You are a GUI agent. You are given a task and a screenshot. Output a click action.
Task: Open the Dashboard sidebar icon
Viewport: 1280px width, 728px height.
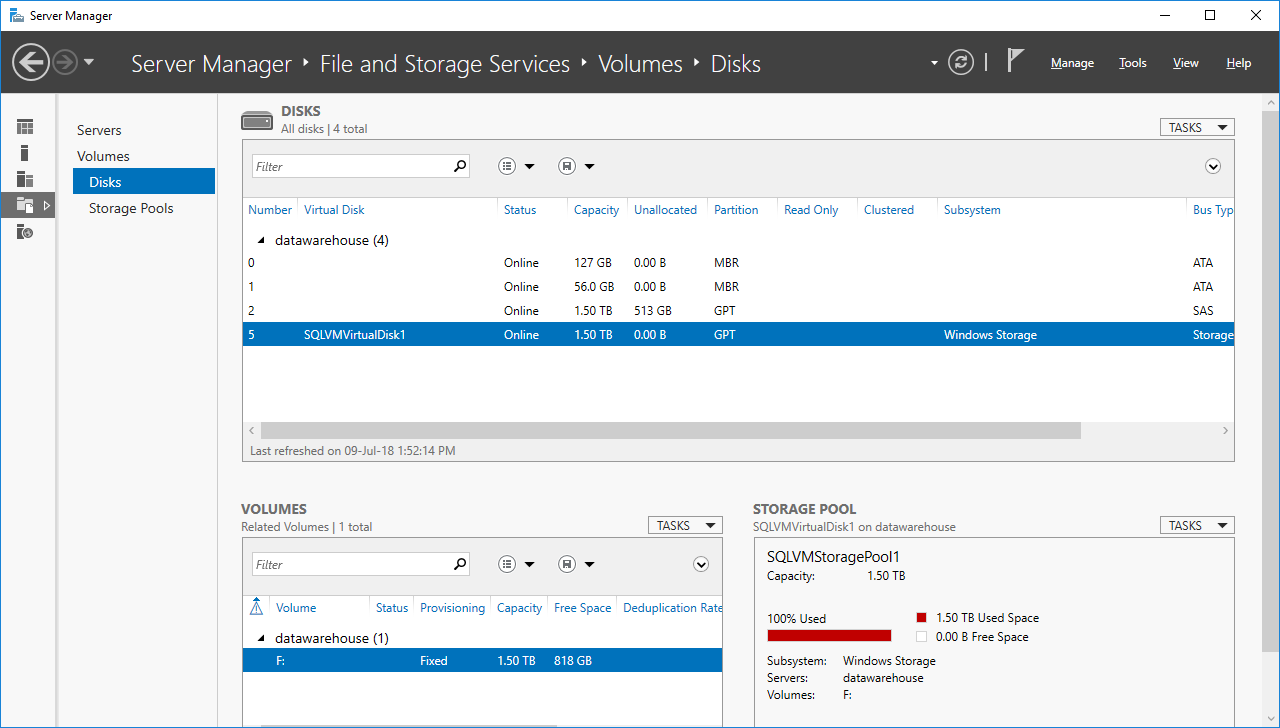click(25, 127)
